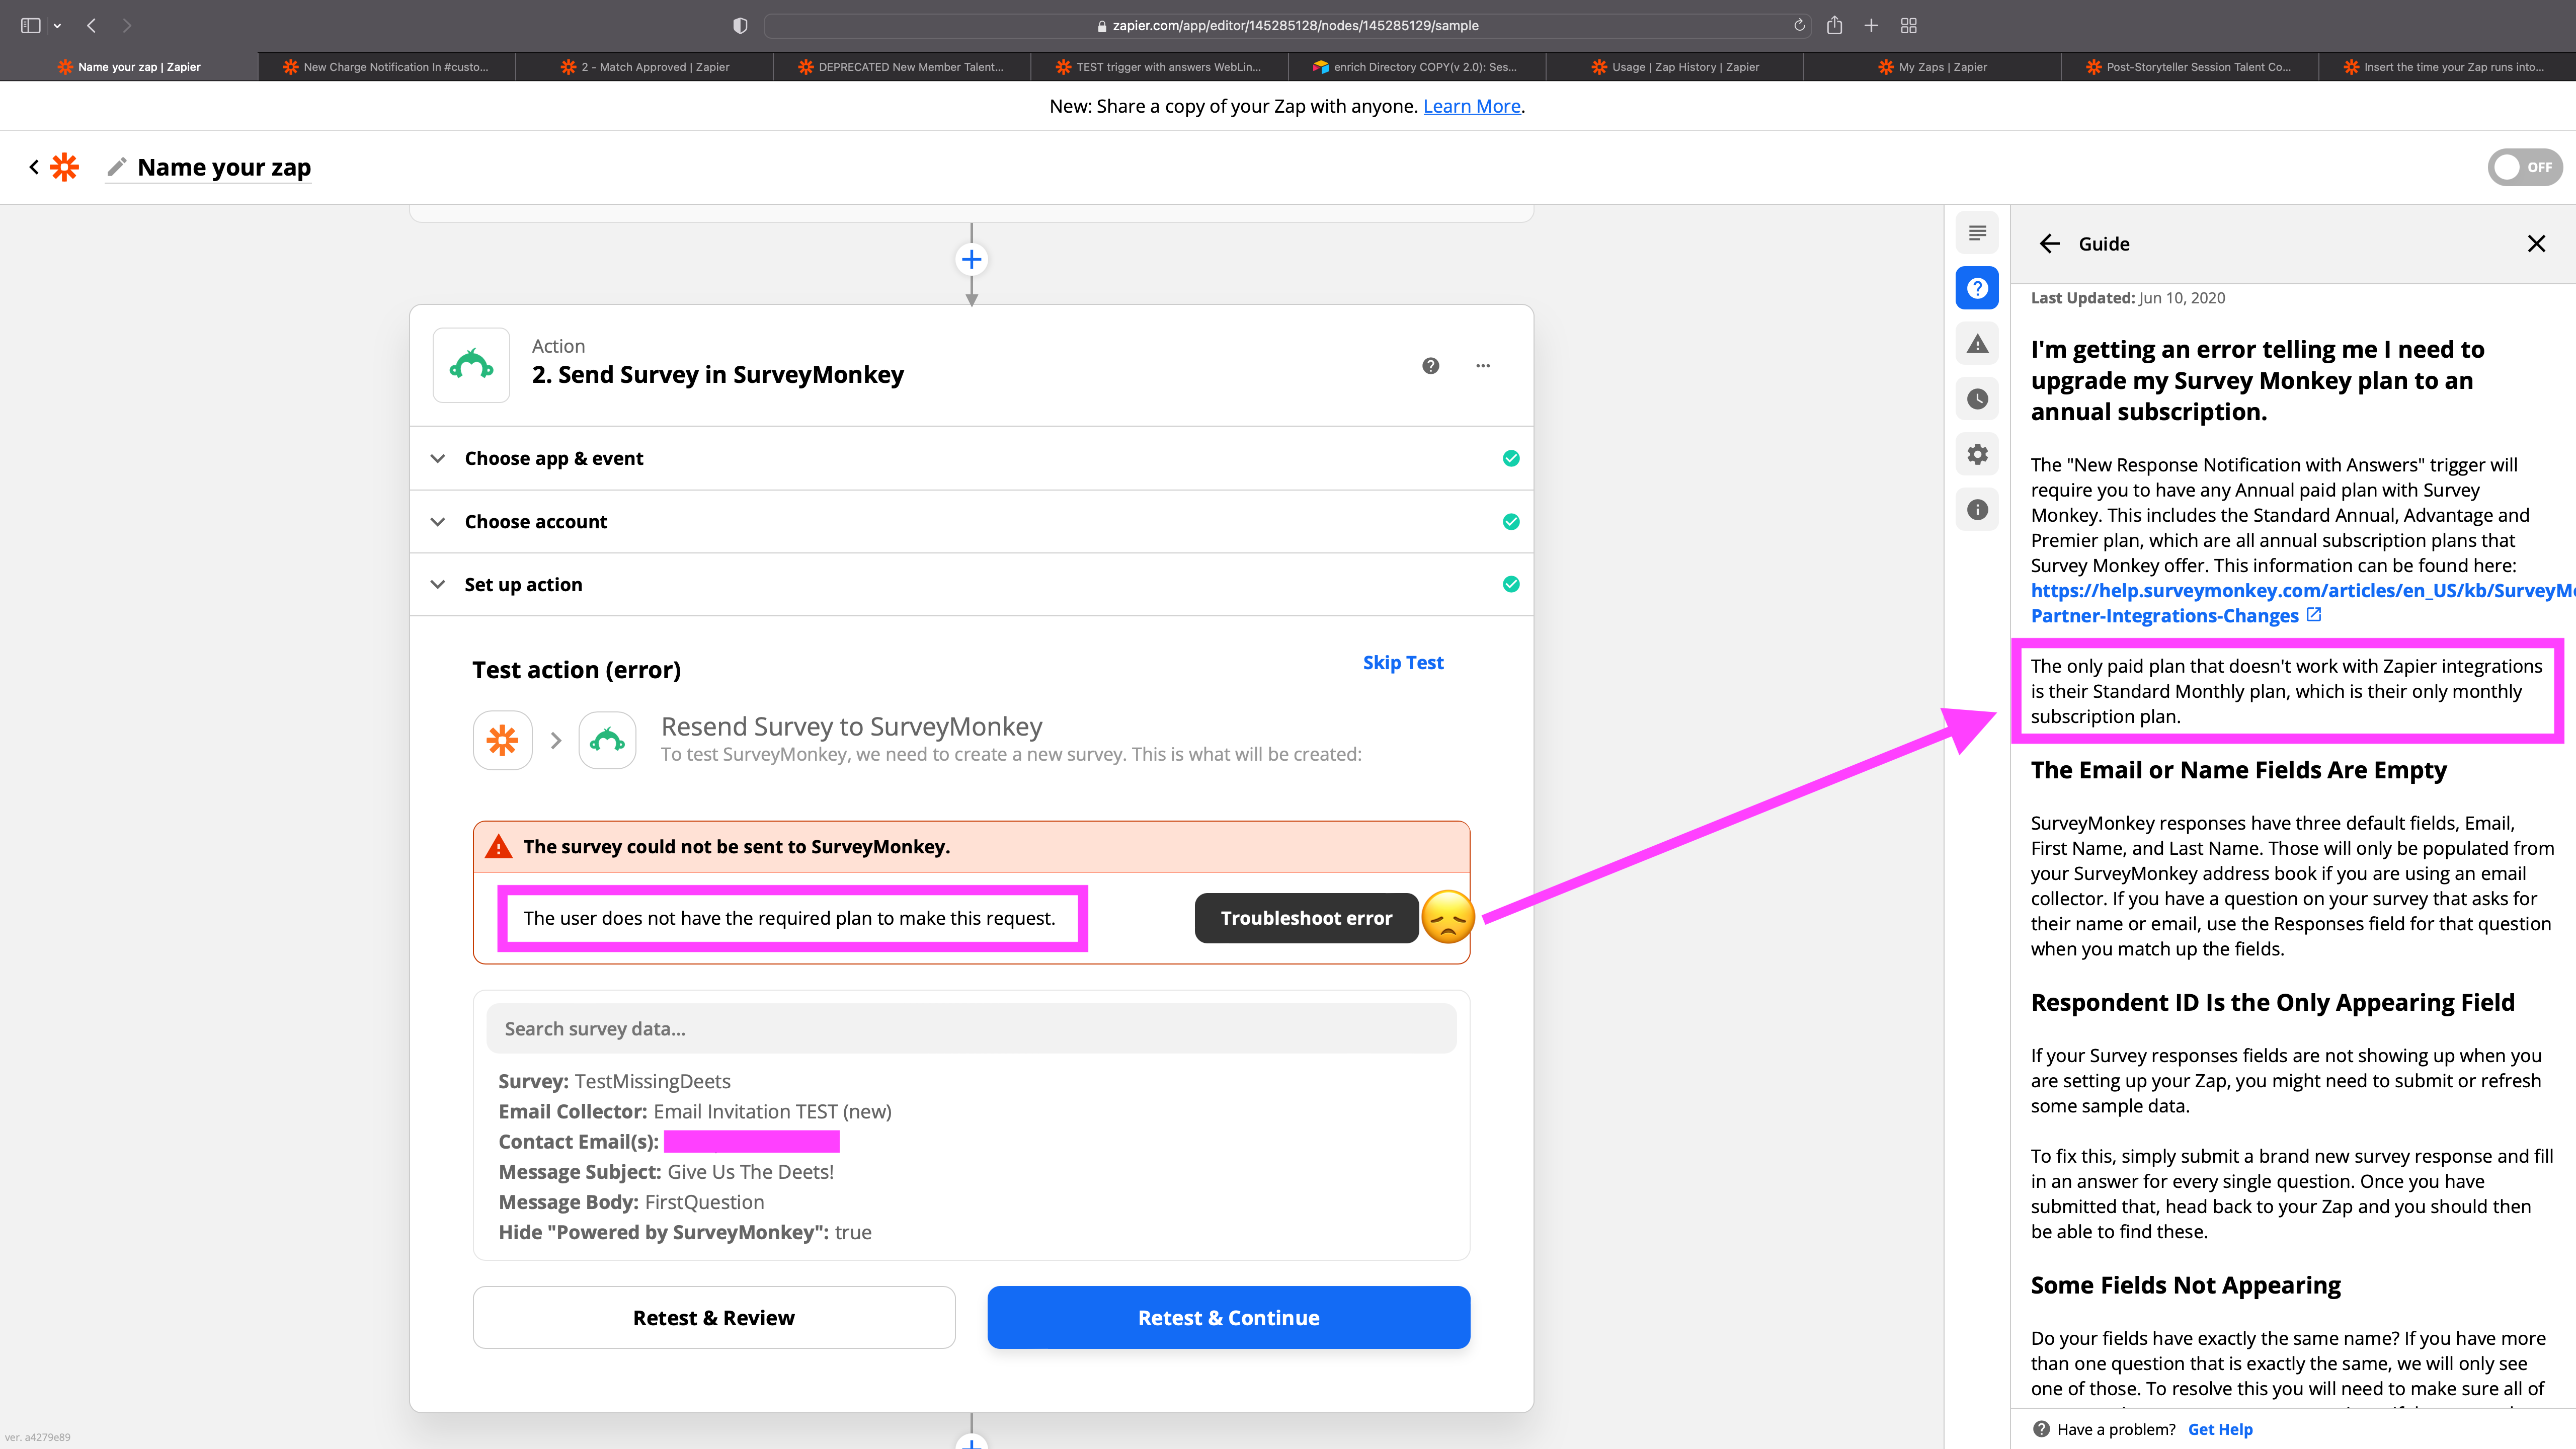Image resolution: width=2576 pixels, height=1449 pixels.
Task: Click the Zapier icon in test action row
Action: tap(502, 740)
